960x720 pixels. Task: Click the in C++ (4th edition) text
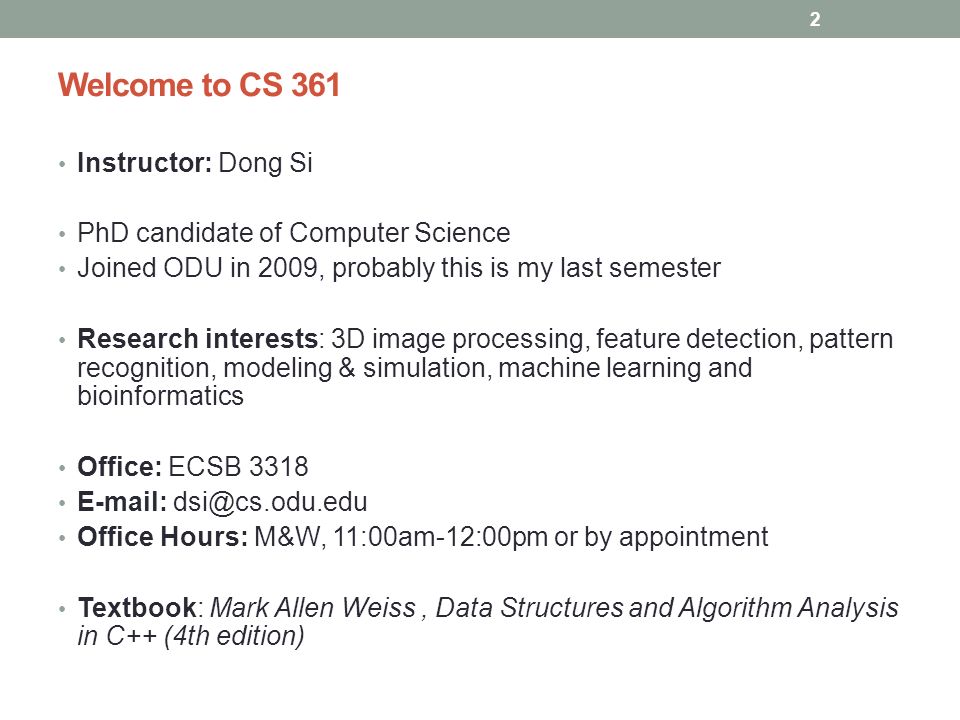[190, 636]
